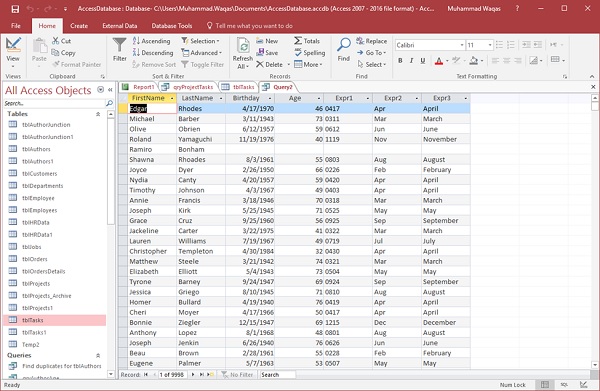Viewport: 600px width, 391px height.
Task: Switch to SQL view in status bar
Action: [x=564, y=384]
